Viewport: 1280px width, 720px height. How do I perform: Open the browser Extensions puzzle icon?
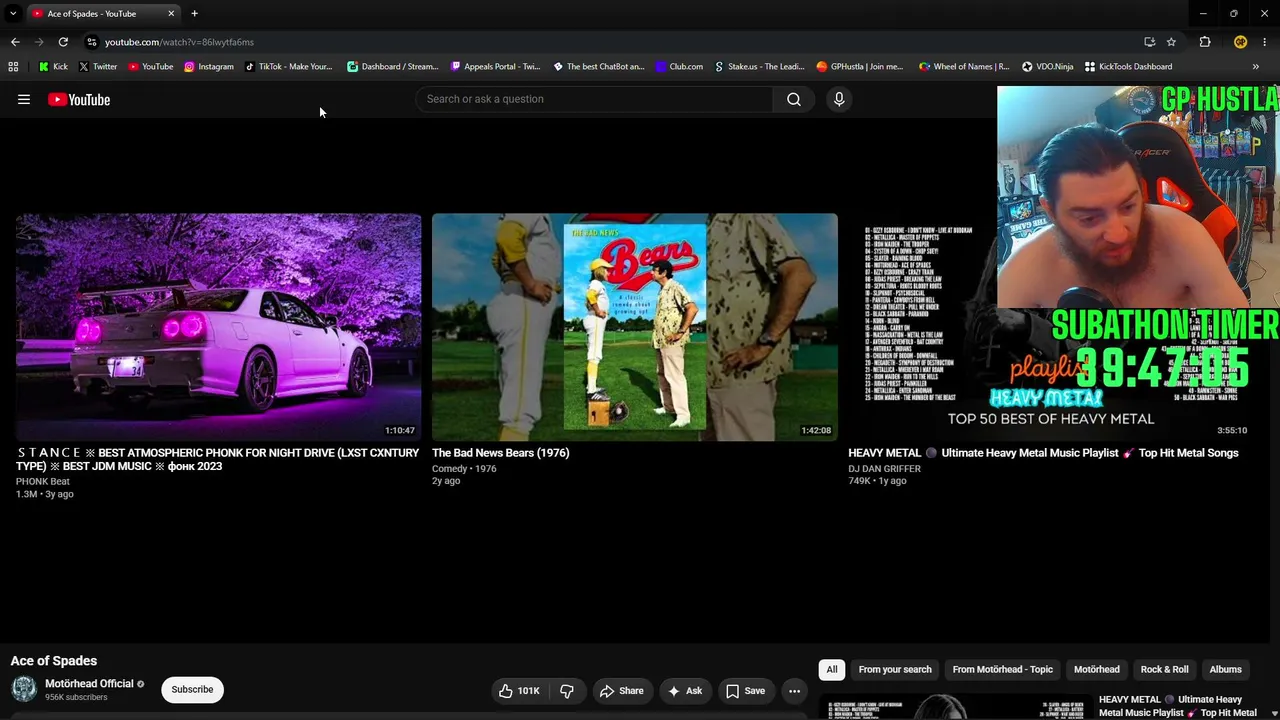1205,42
